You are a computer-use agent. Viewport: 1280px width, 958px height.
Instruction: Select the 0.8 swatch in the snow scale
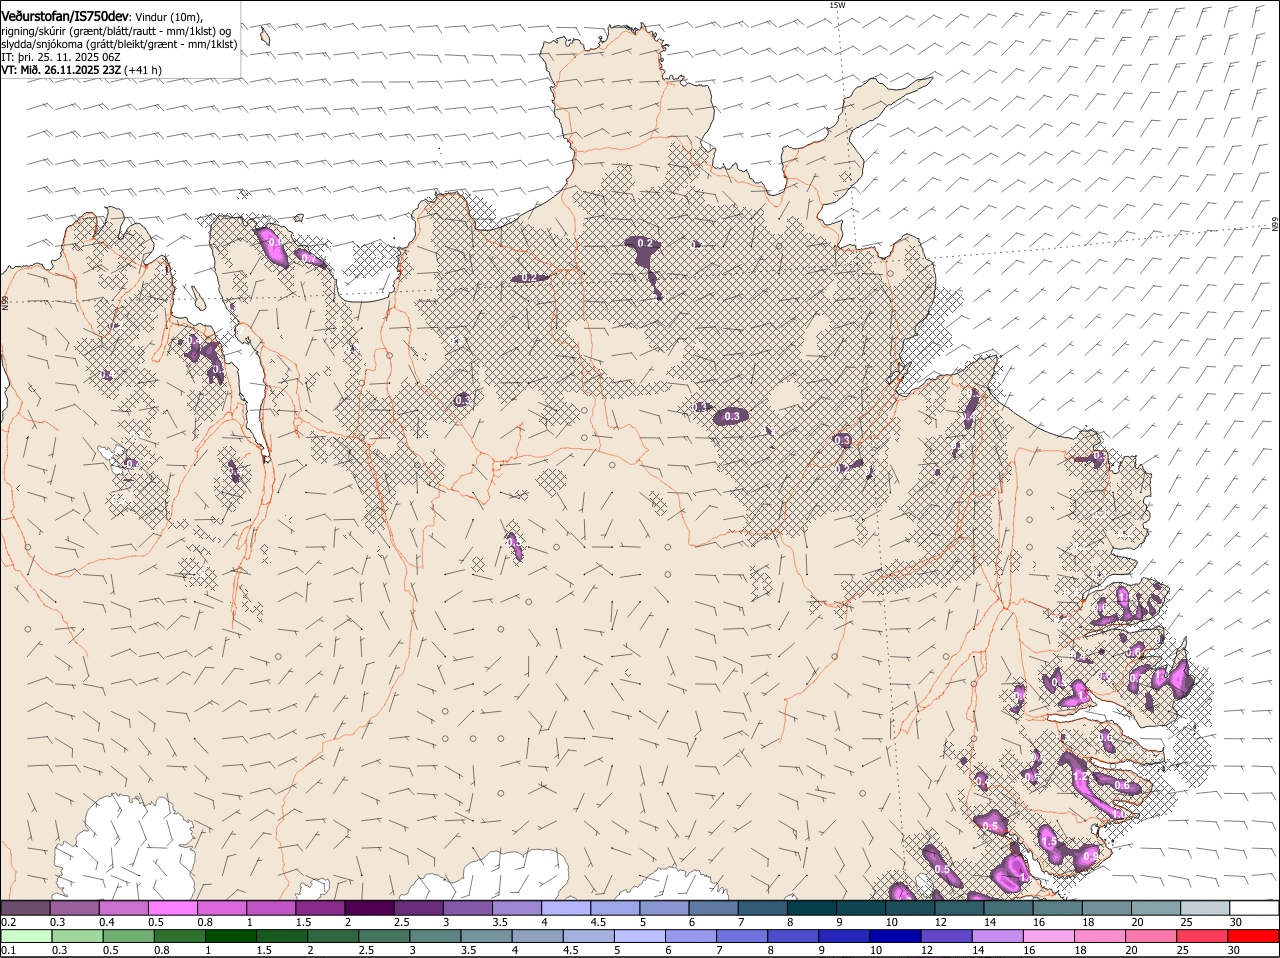point(221,907)
